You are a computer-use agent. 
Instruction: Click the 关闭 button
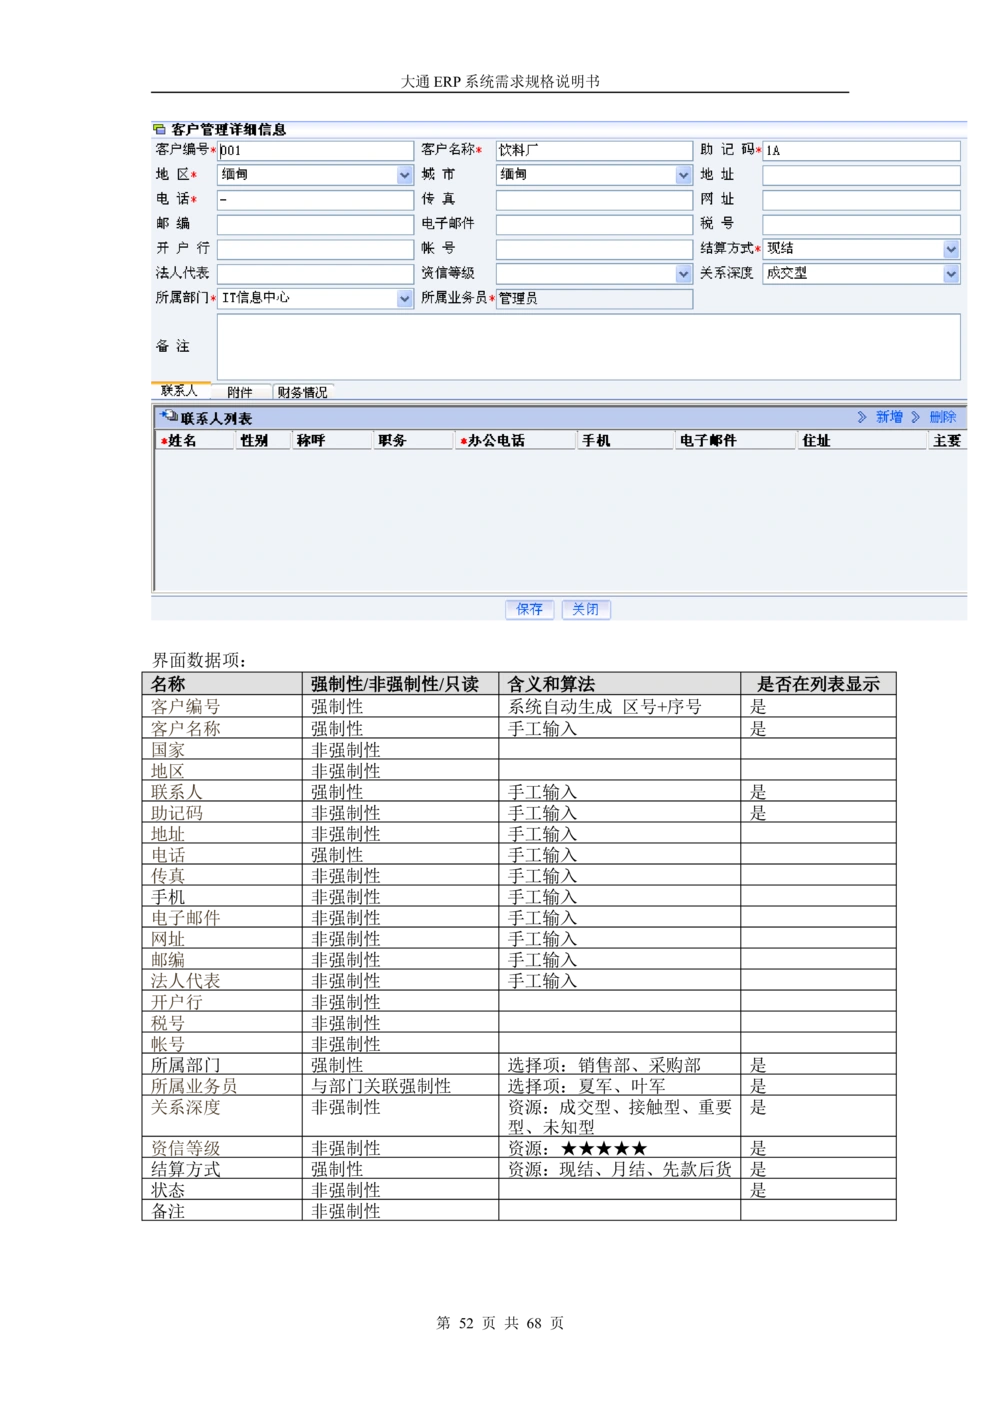coord(586,609)
